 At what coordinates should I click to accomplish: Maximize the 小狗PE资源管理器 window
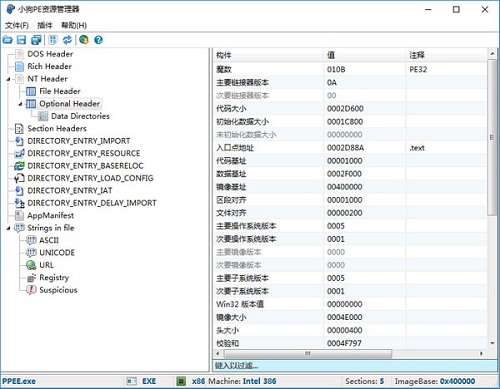tap(456, 10)
